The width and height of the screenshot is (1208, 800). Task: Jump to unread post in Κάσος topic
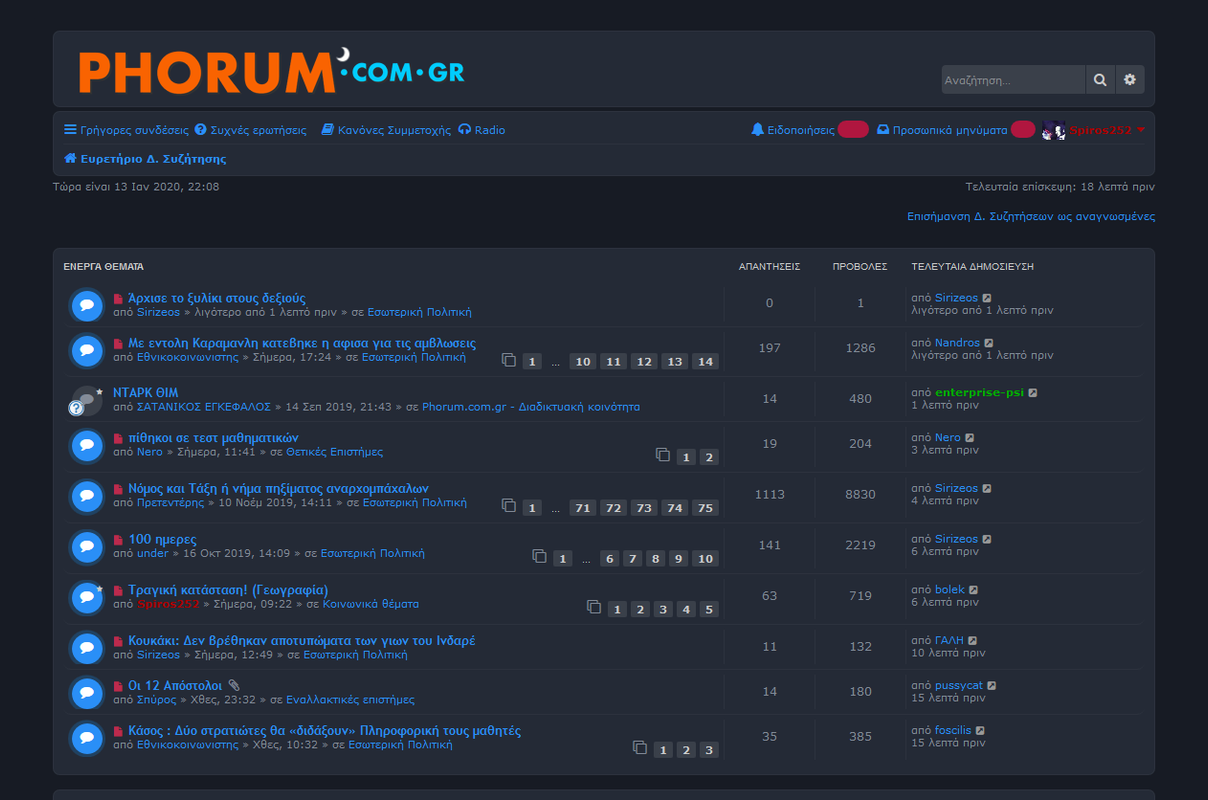118,732
